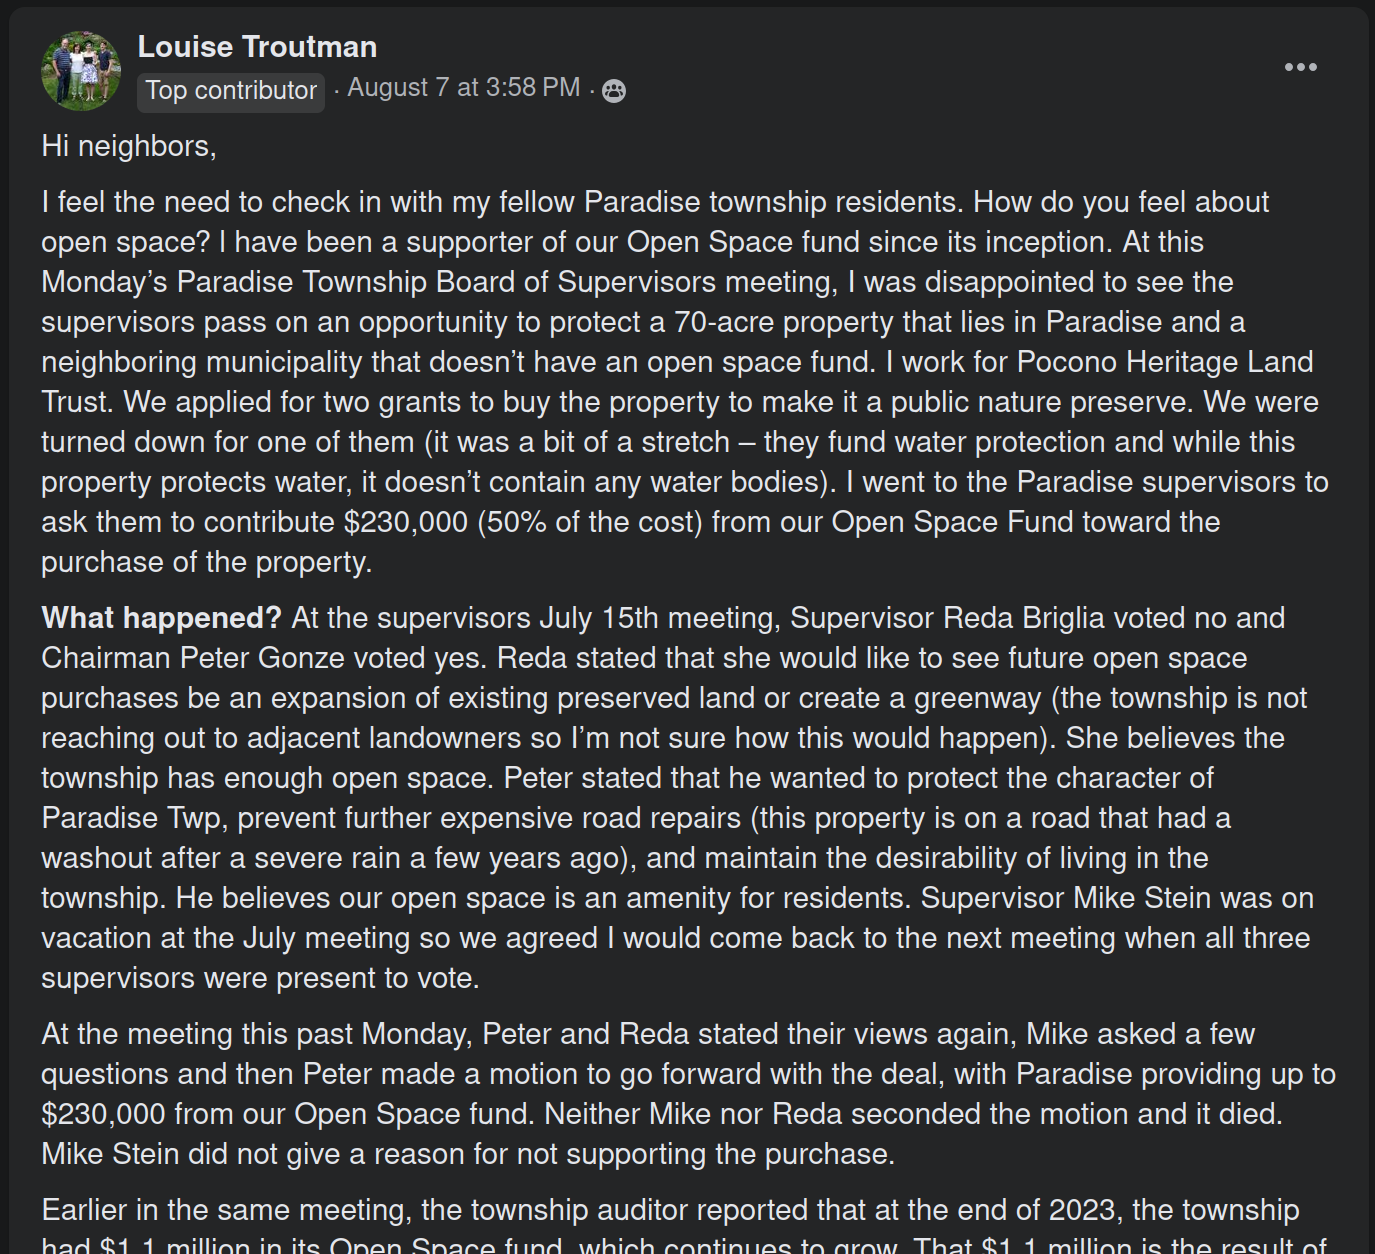Click the Louise Troutman author name
The width and height of the screenshot is (1375, 1254).
click(x=257, y=47)
